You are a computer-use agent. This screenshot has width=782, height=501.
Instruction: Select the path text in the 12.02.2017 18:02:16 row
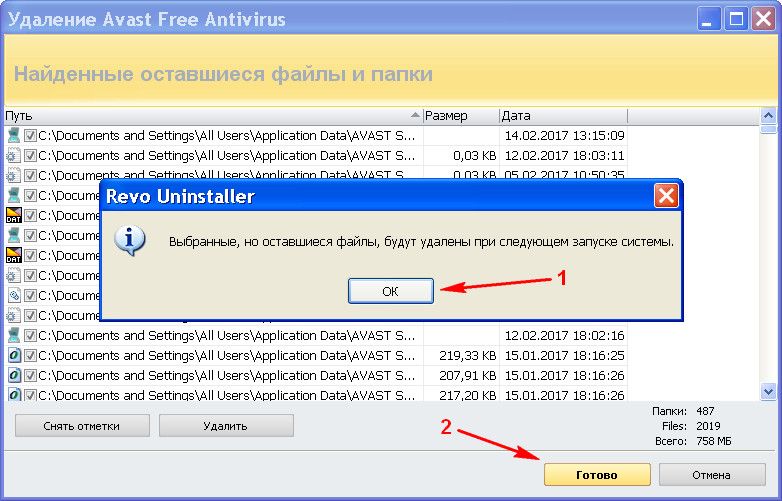click(226, 335)
